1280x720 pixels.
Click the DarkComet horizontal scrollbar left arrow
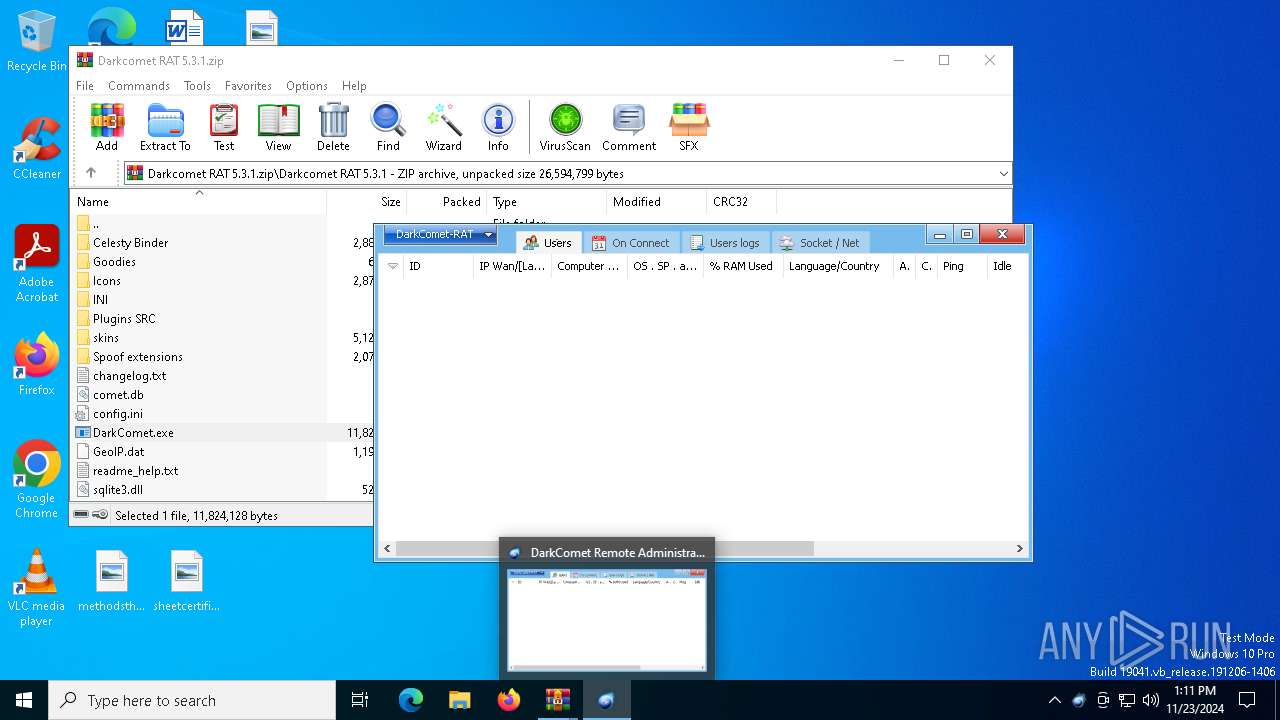point(387,549)
